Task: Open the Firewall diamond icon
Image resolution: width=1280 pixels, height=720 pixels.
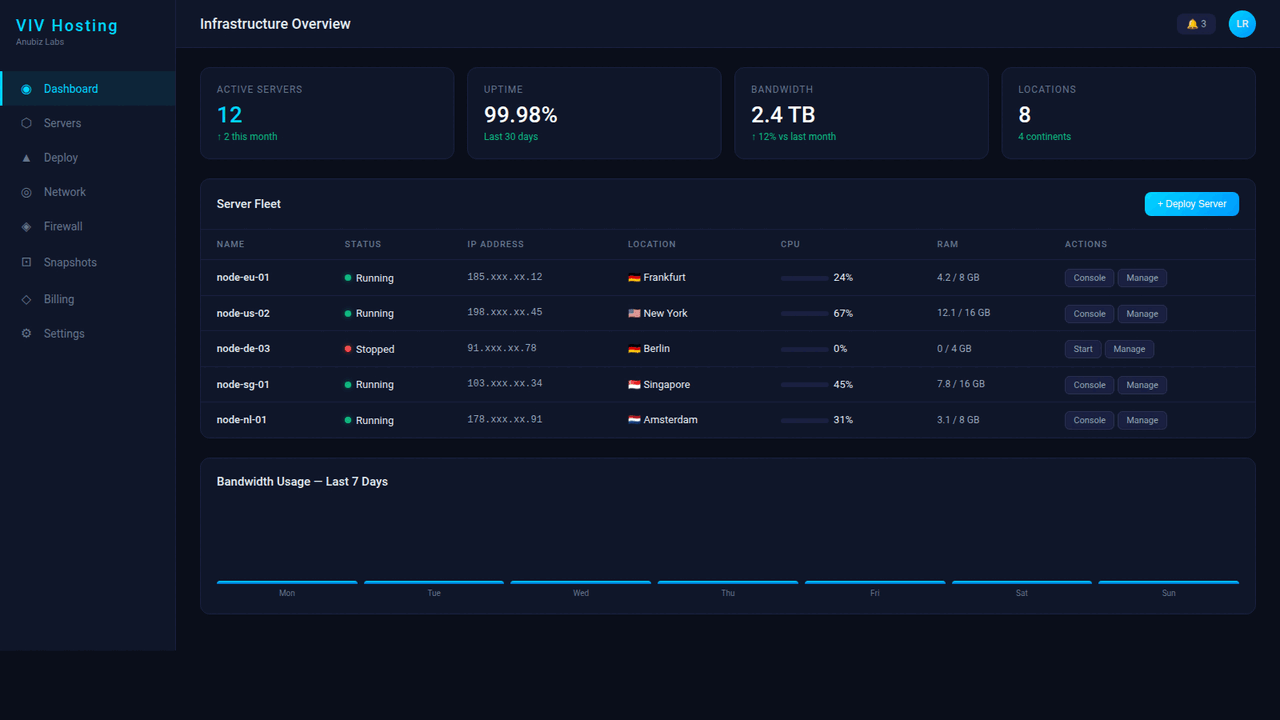Action: pyautogui.click(x=27, y=226)
